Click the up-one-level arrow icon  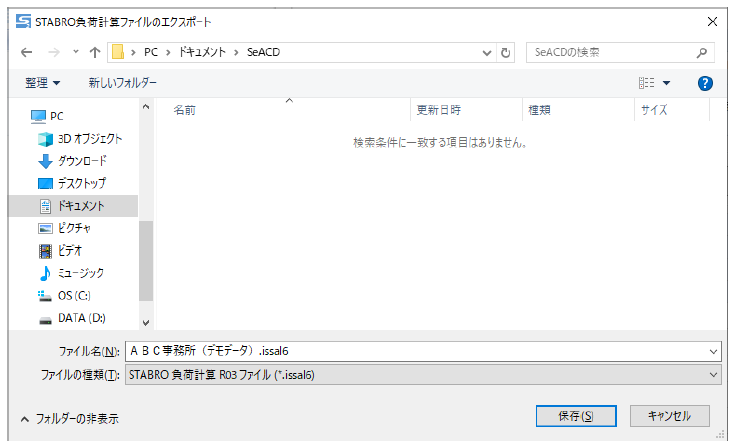pos(94,51)
